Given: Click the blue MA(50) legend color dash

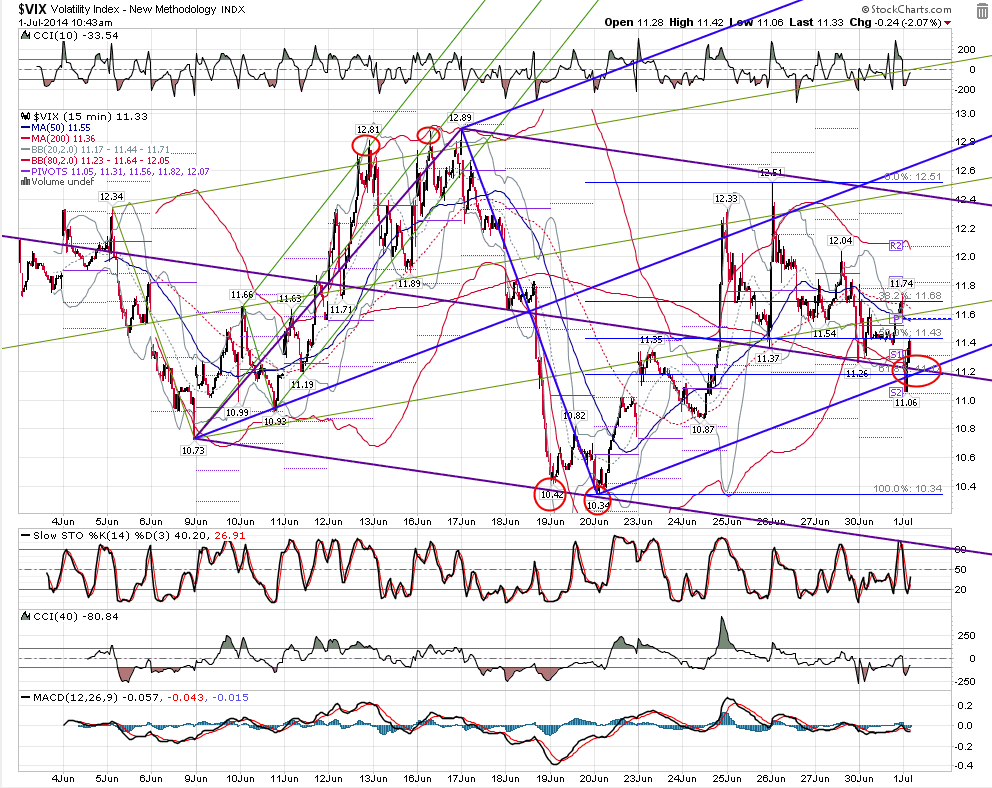Looking at the screenshot, I should (23, 128).
